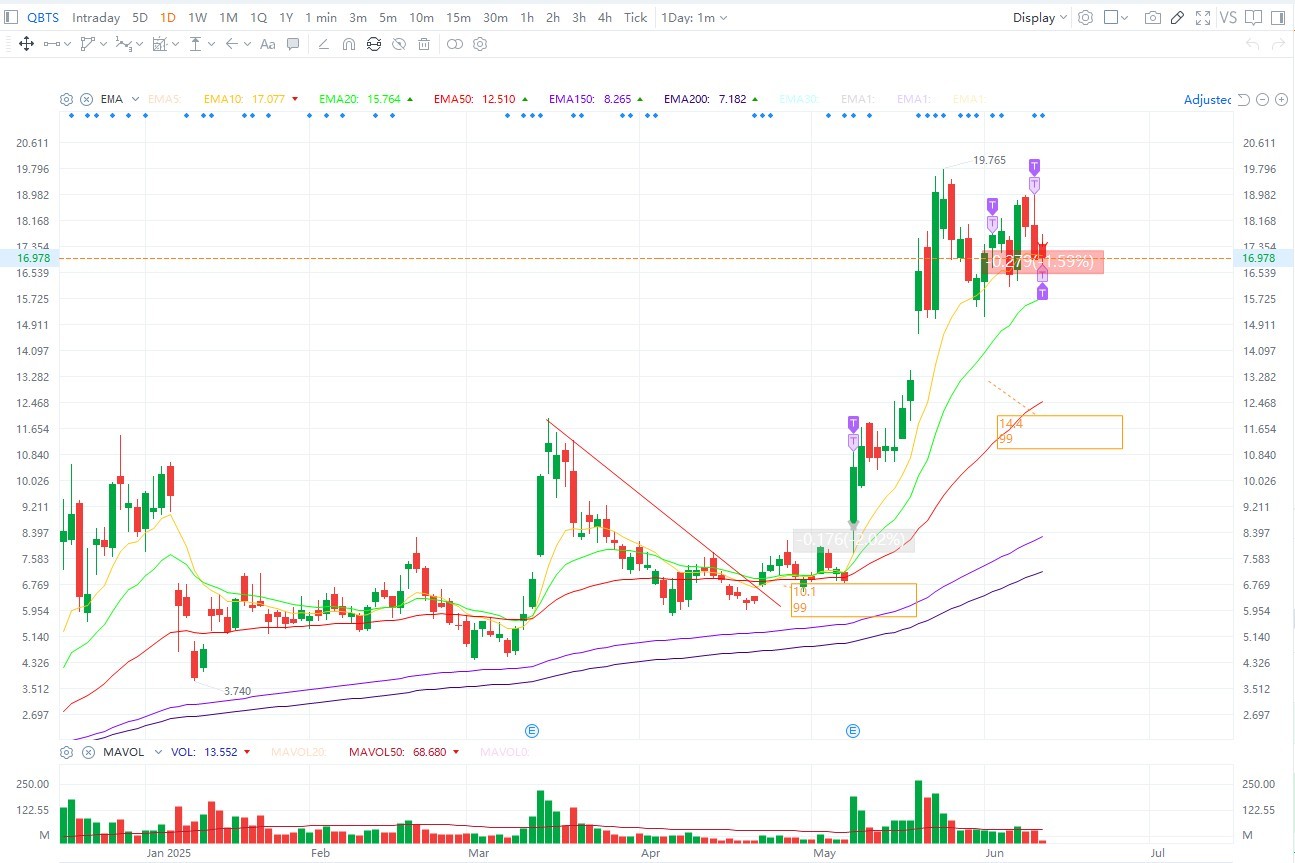1295x863 pixels.
Task: Click the 19.765 high price label
Action: pyautogui.click(x=989, y=160)
